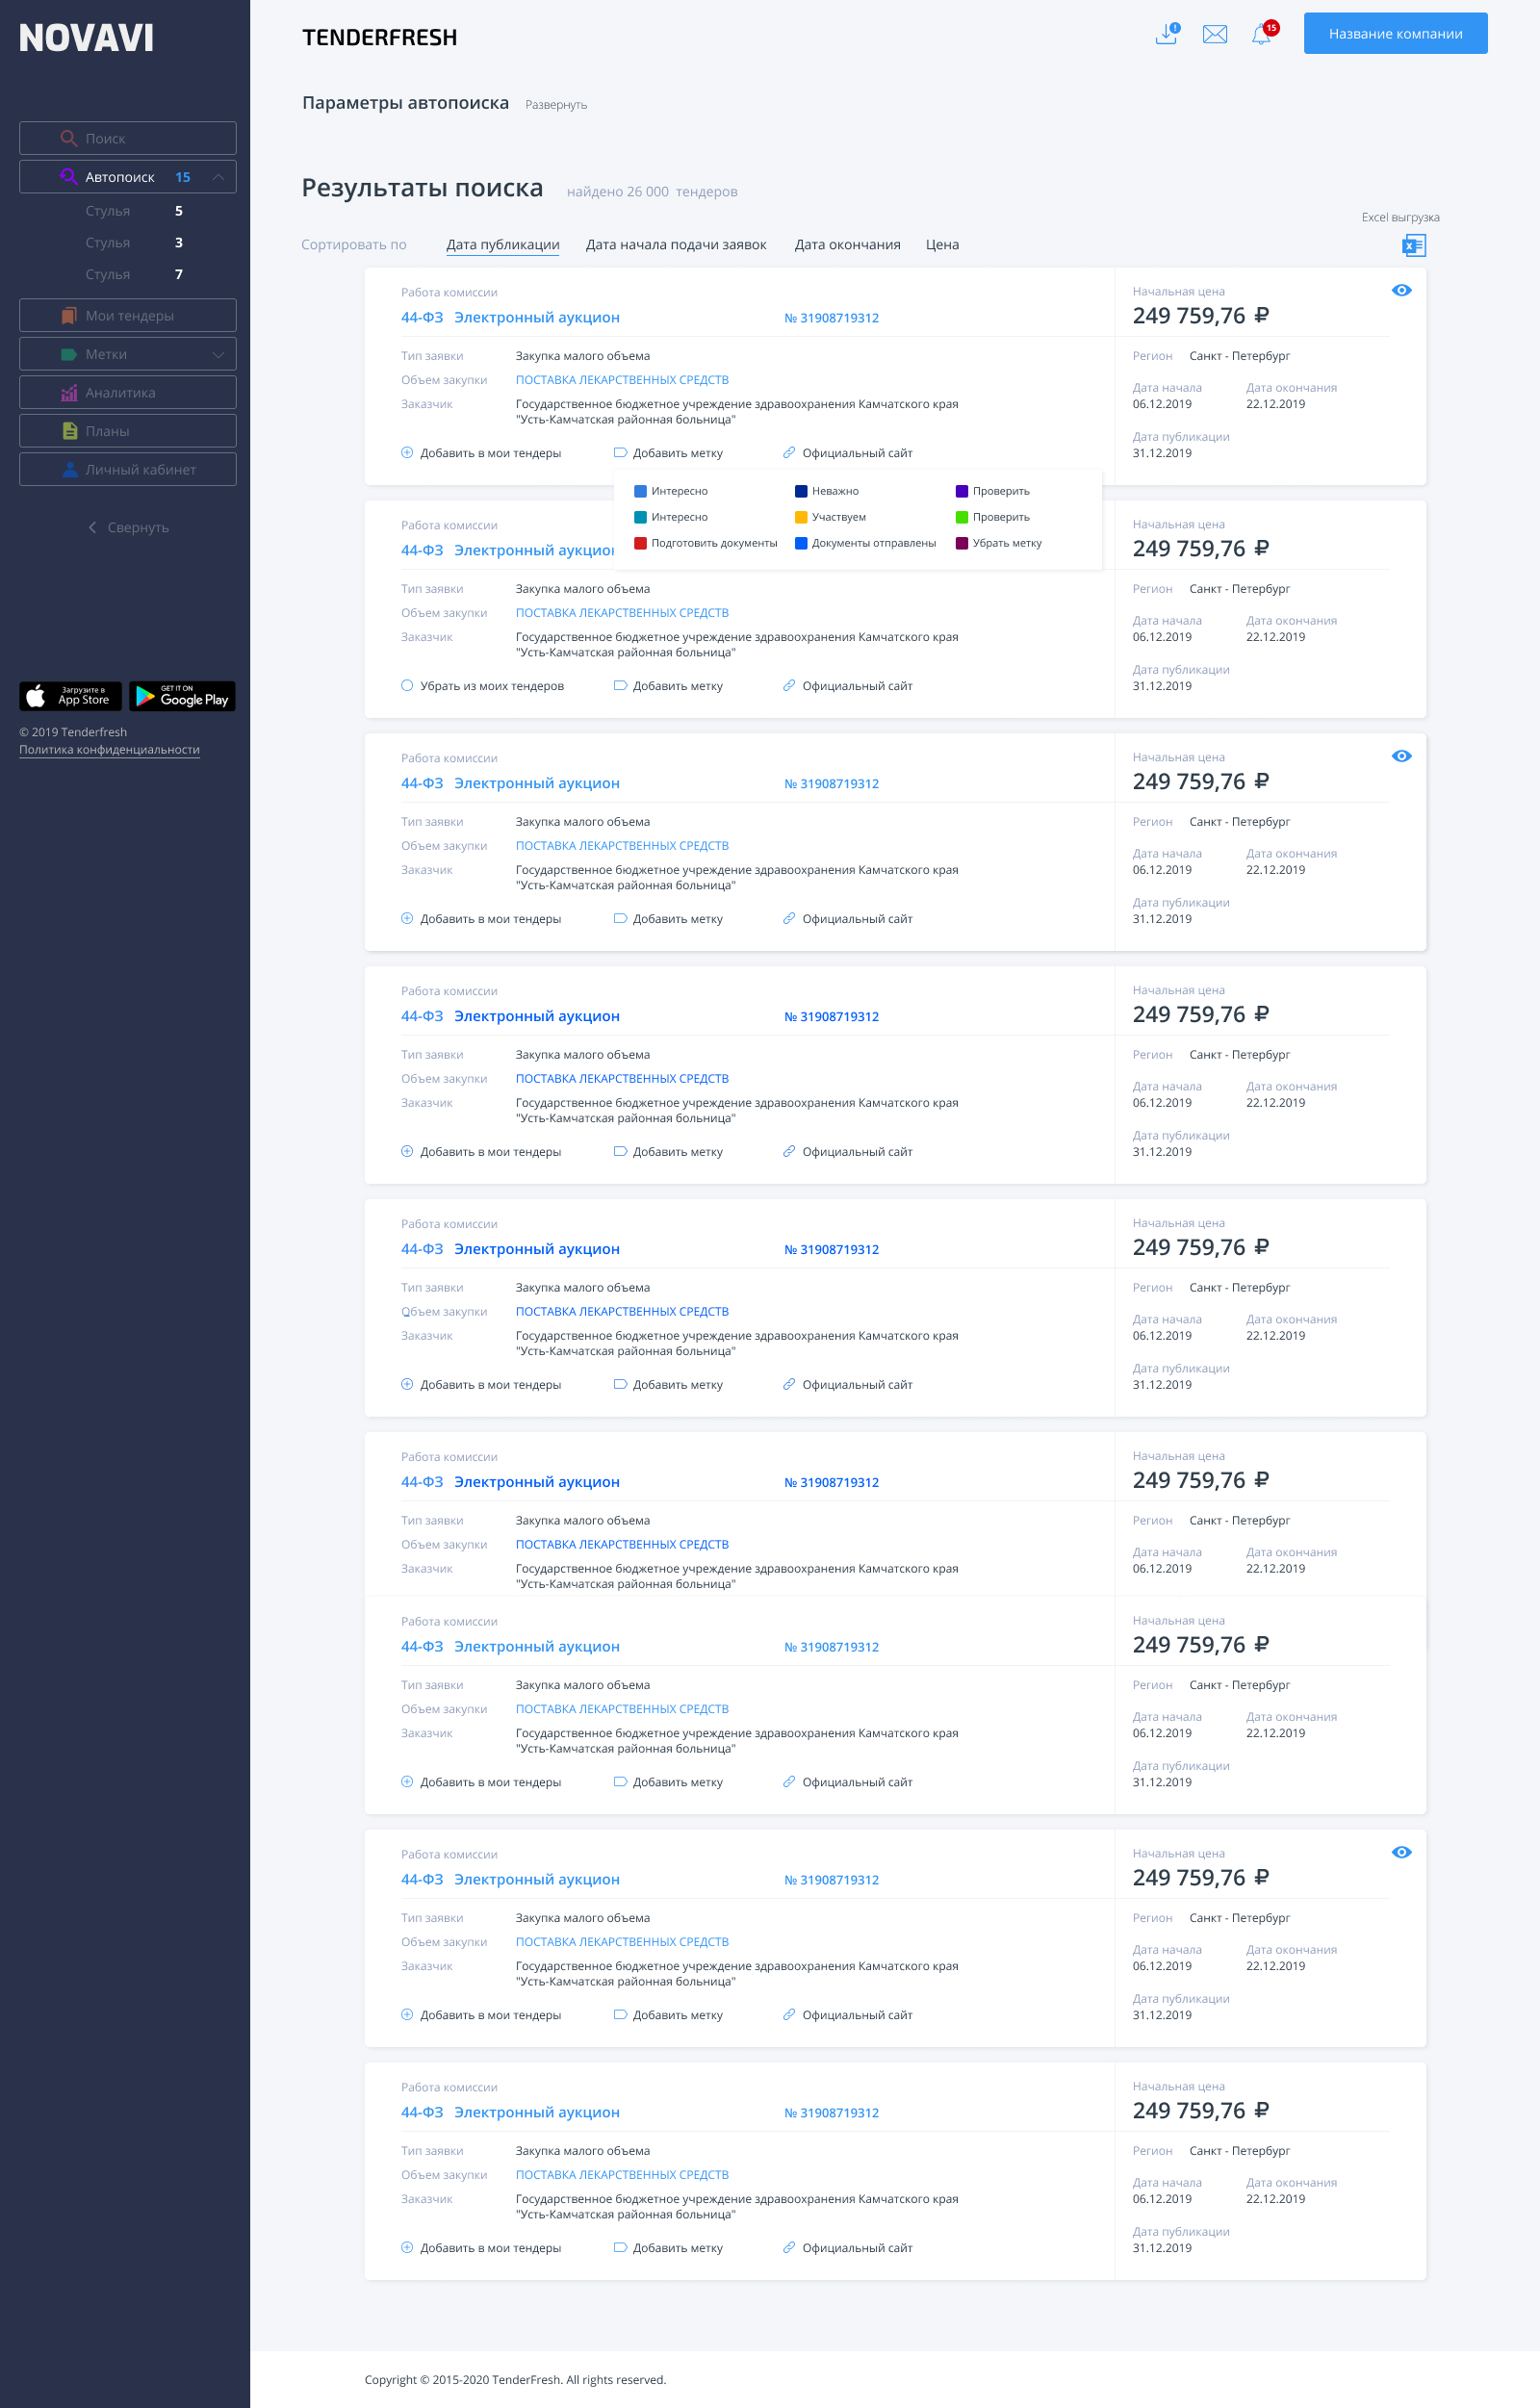Toggle the eye icon on the first tender card
Image resolution: width=1540 pixels, height=2408 pixels.
(x=1401, y=290)
